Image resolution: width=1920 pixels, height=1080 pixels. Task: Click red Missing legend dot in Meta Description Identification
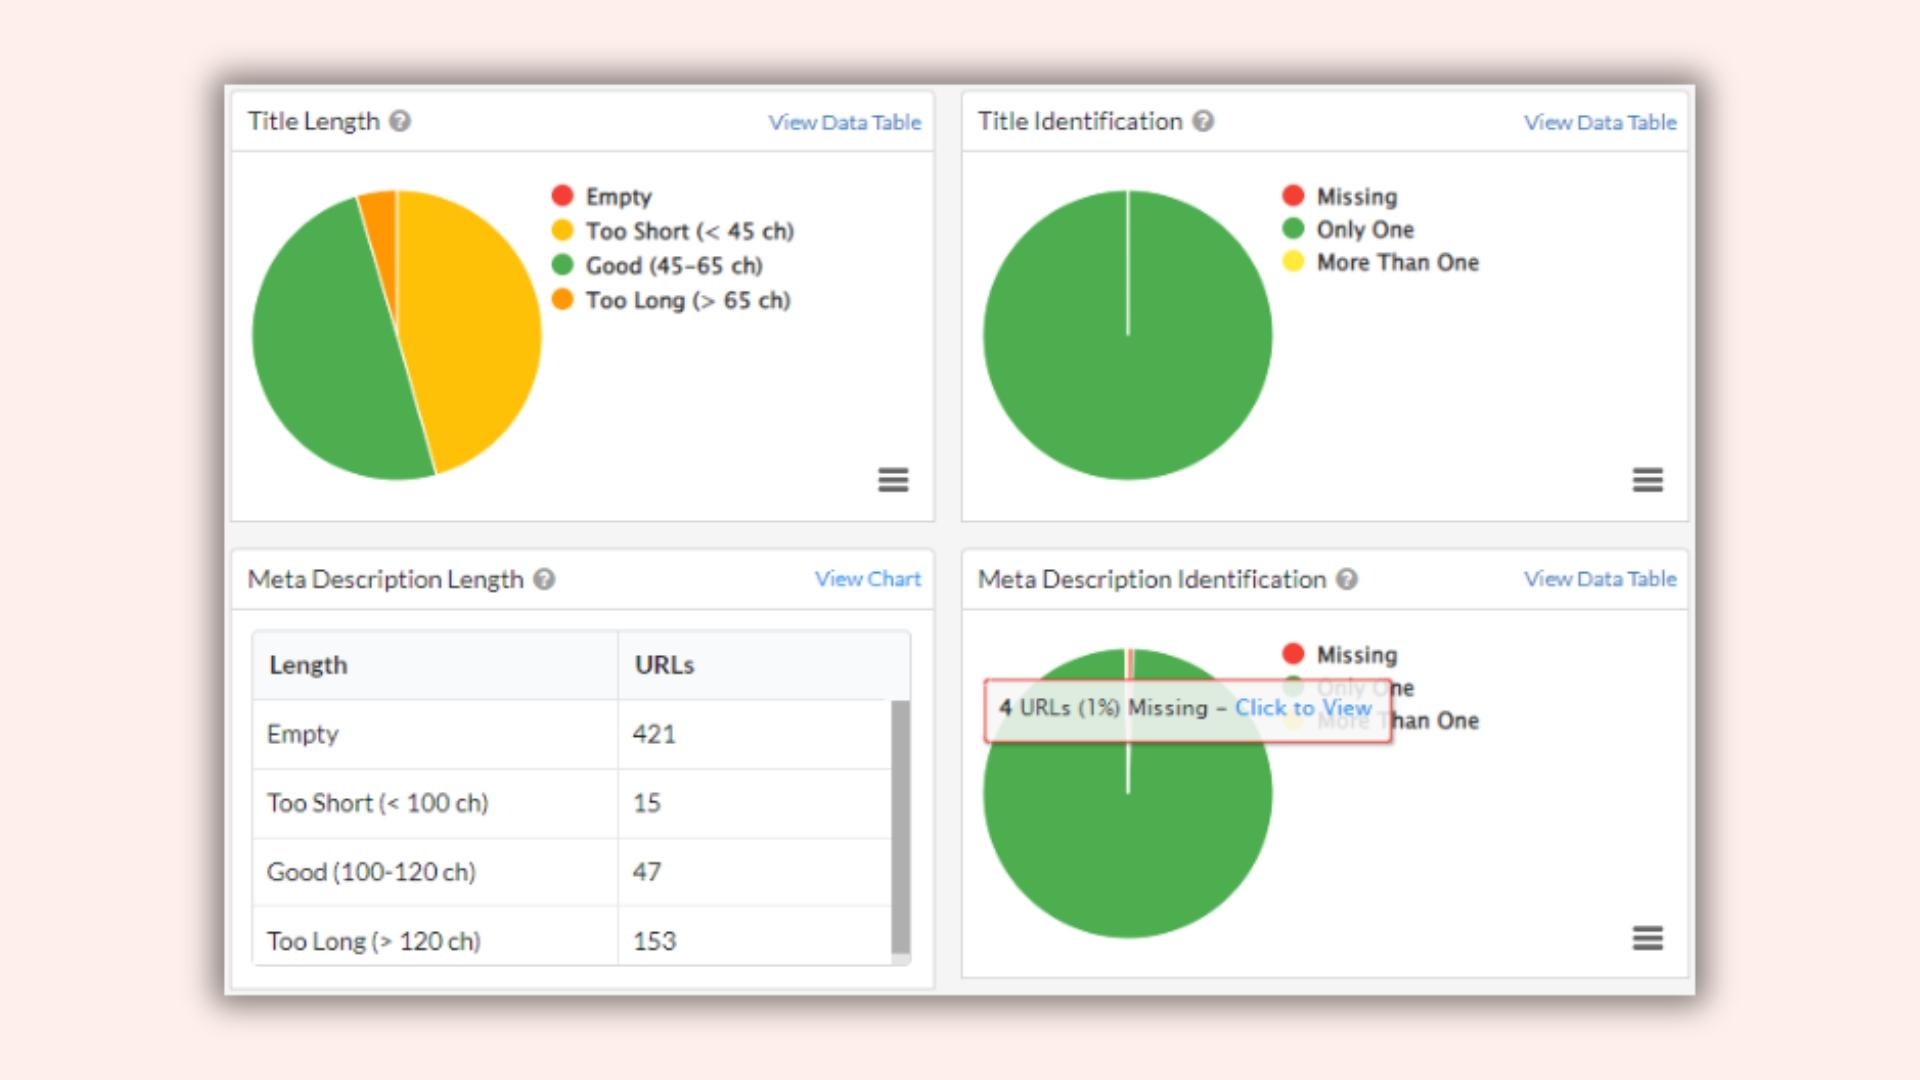click(x=1293, y=654)
